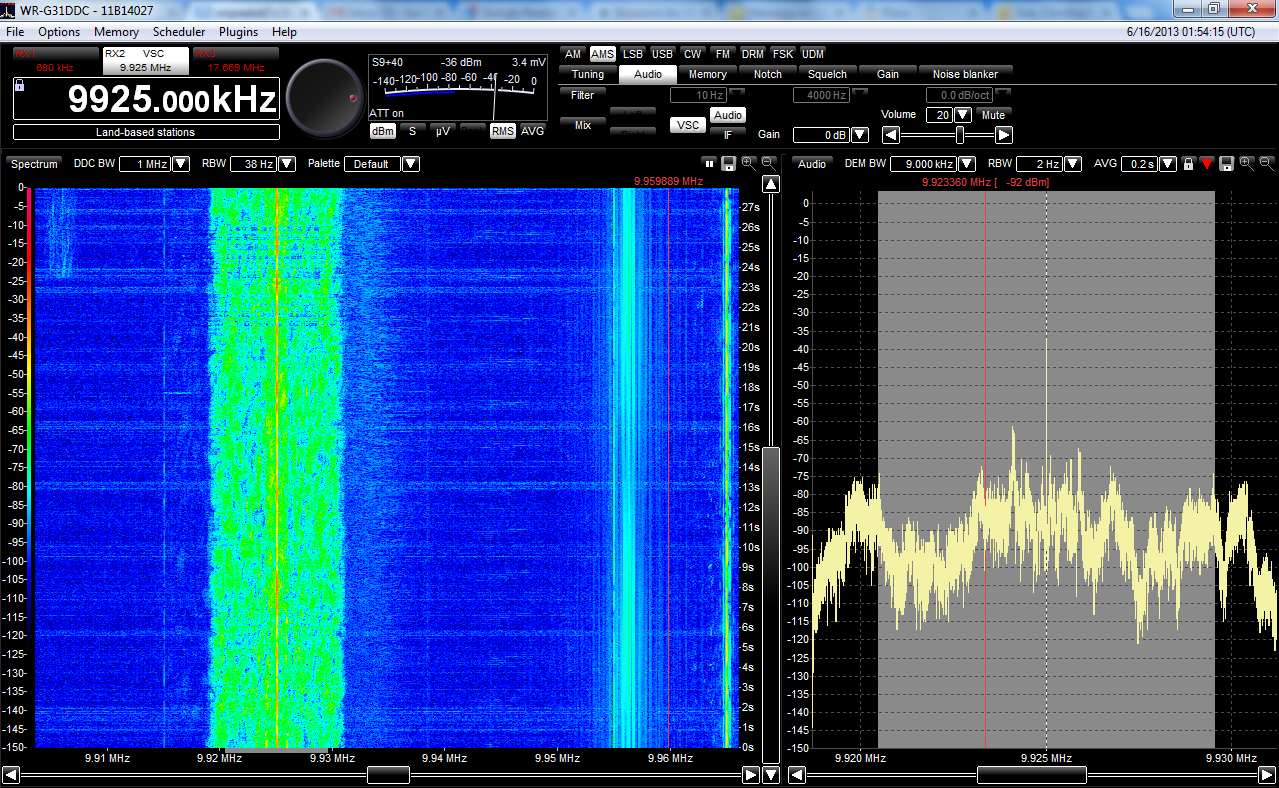
Task: Toggle the Mute button
Action: tap(993, 115)
